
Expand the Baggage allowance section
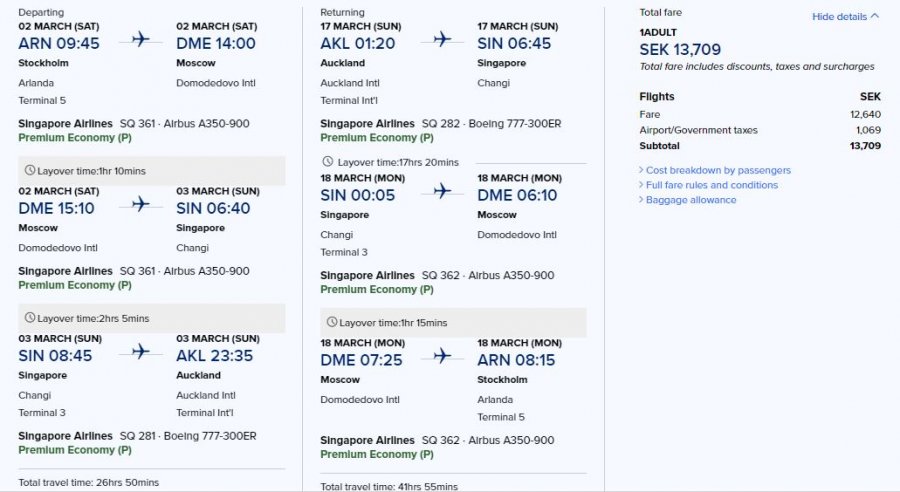coord(691,200)
